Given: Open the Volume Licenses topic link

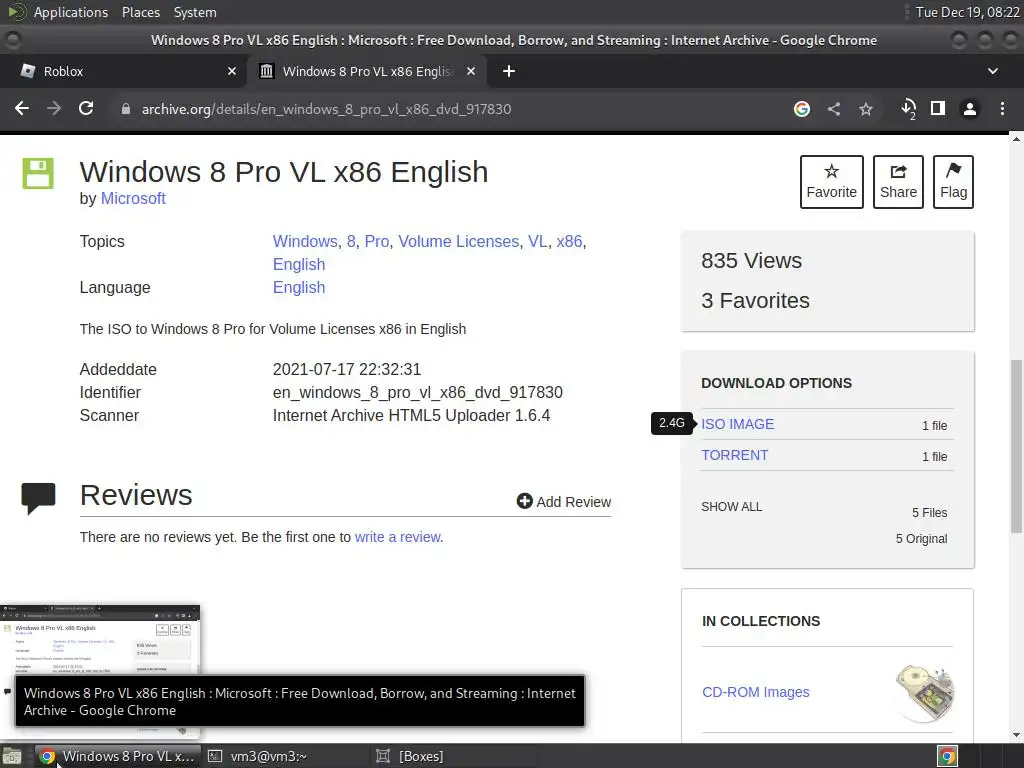Looking at the screenshot, I should (x=459, y=242).
